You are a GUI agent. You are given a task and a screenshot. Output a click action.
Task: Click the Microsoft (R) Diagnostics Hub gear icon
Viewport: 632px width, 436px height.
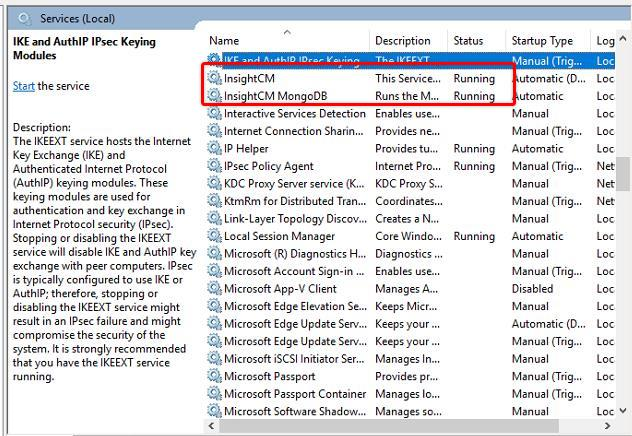(214, 254)
